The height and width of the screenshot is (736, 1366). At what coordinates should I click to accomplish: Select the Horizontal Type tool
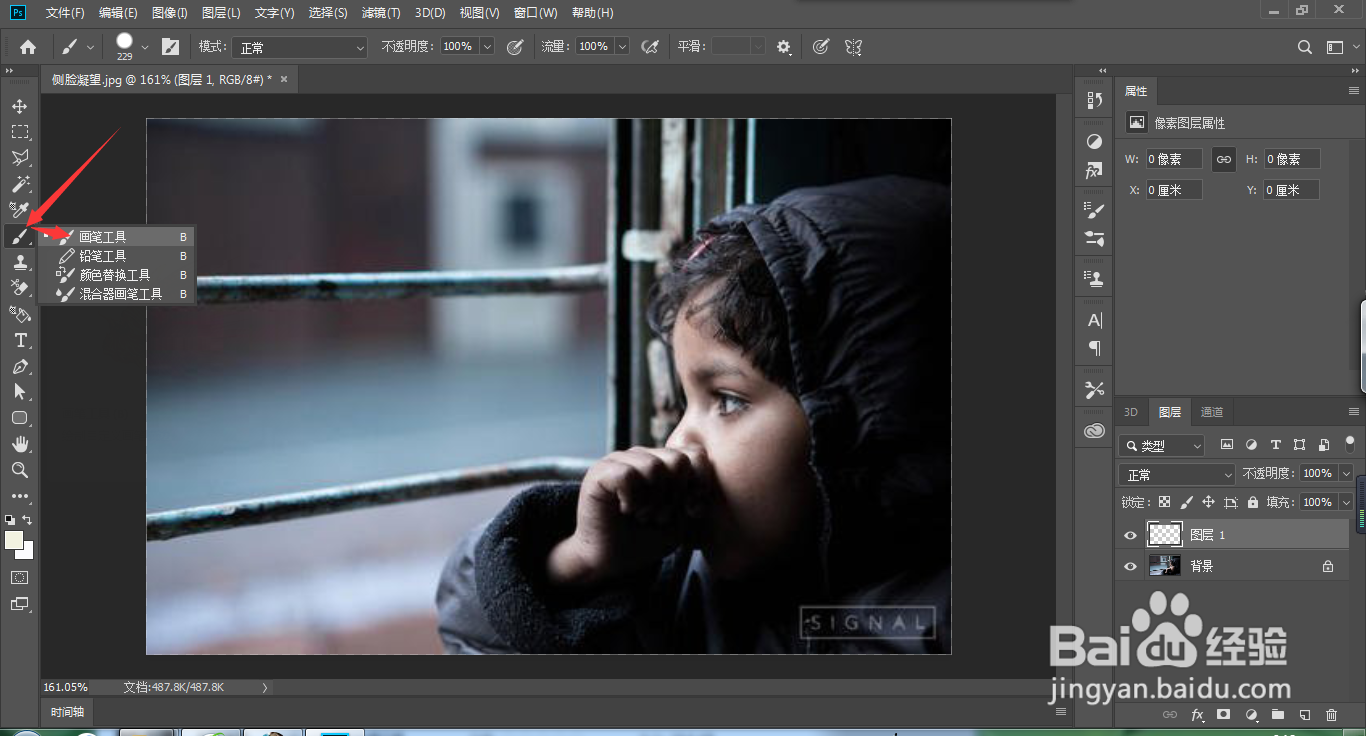click(19, 341)
